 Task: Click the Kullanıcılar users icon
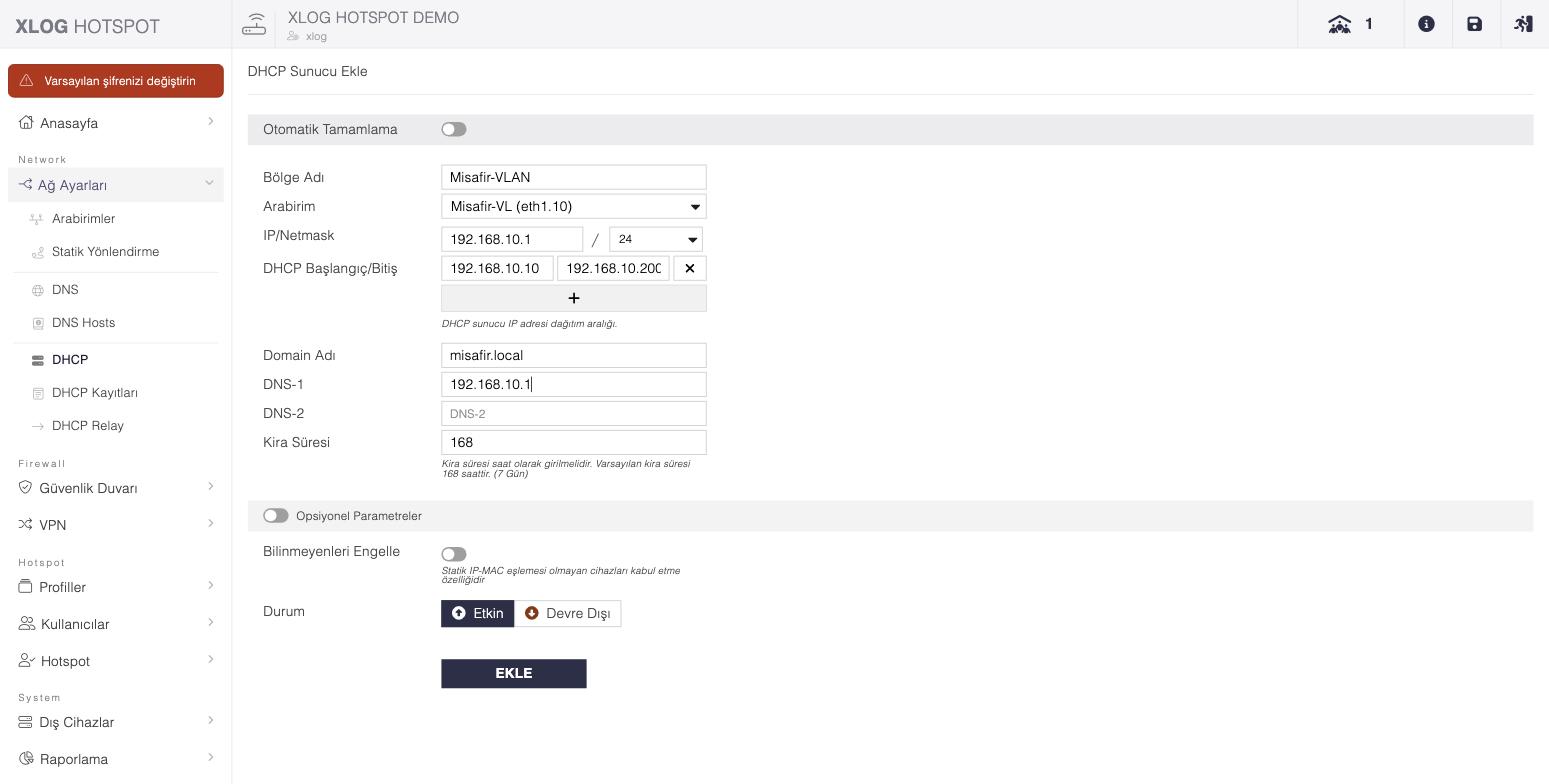[27, 624]
